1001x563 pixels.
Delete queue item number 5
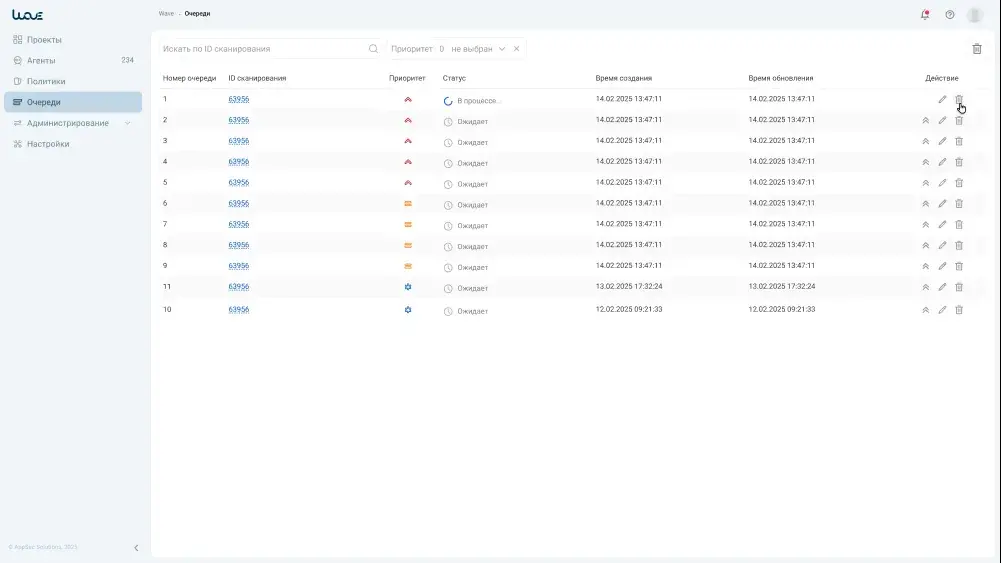pos(959,183)
